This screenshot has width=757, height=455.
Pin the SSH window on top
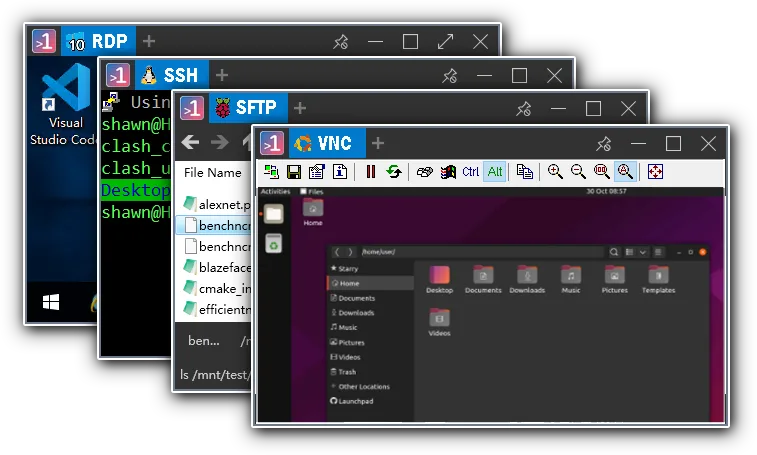tap(450, 75)
